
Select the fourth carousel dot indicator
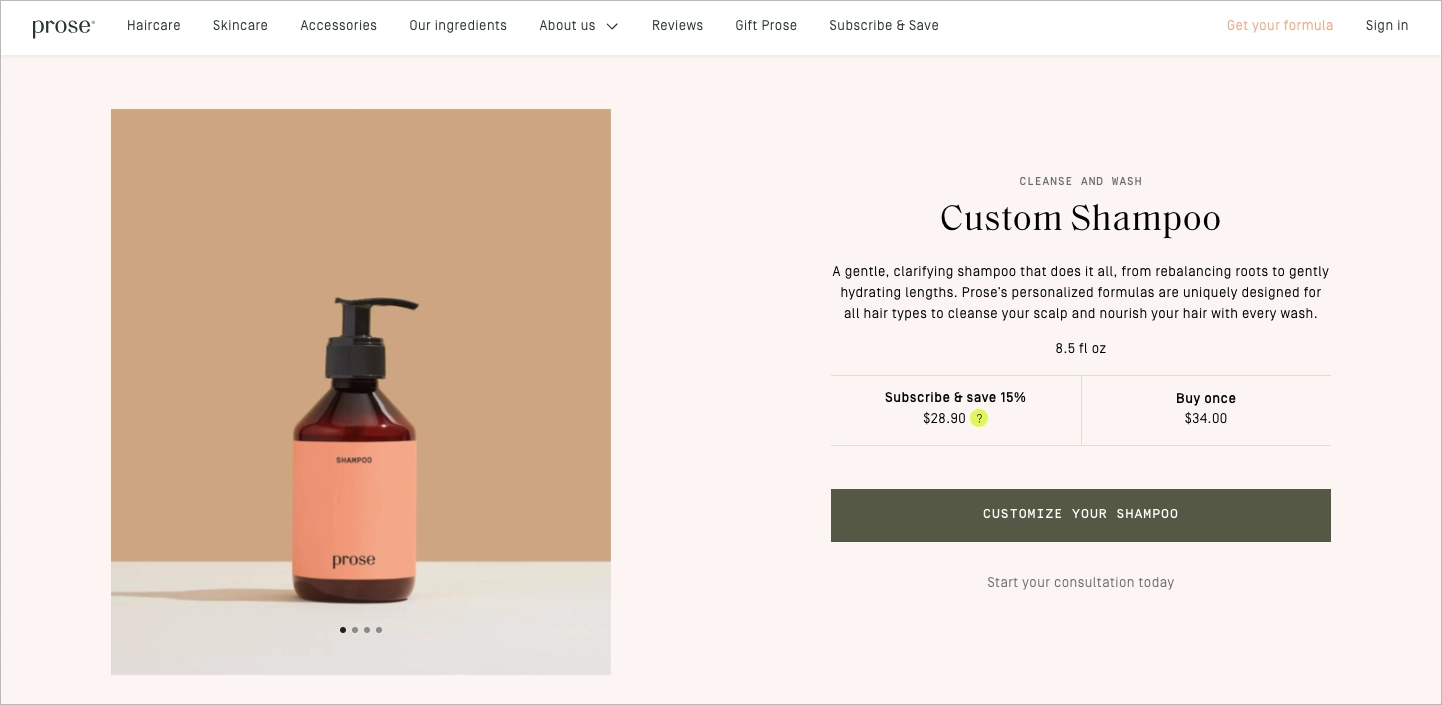[x=379, y=630]
